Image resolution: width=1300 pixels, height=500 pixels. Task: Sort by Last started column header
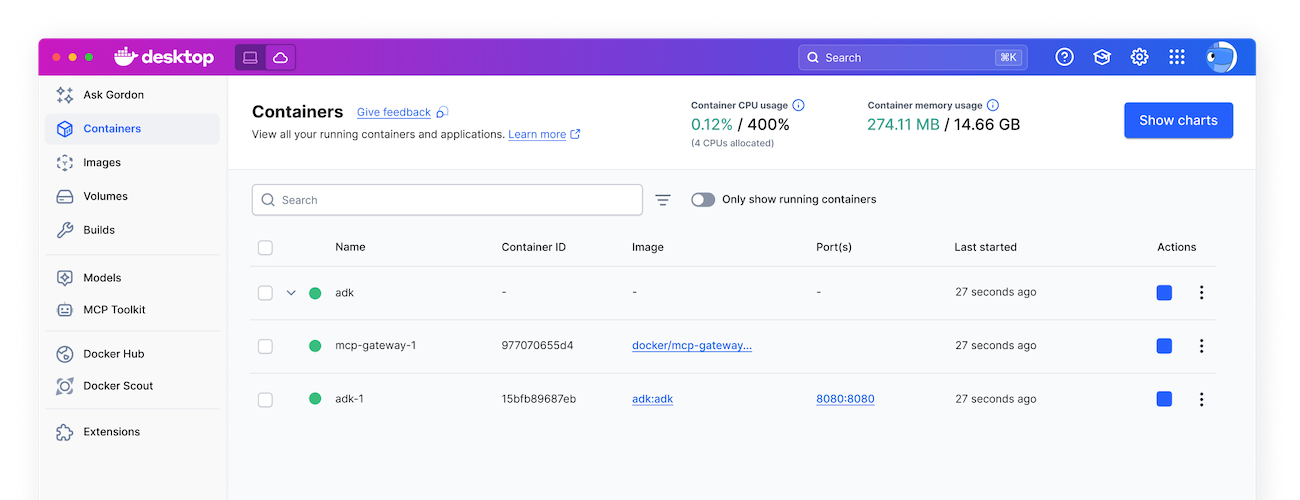click(985, 247)
